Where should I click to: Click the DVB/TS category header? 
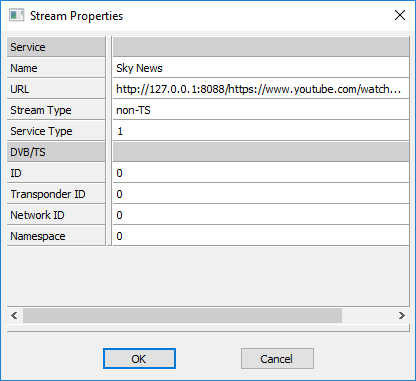[x=56, y=152]
